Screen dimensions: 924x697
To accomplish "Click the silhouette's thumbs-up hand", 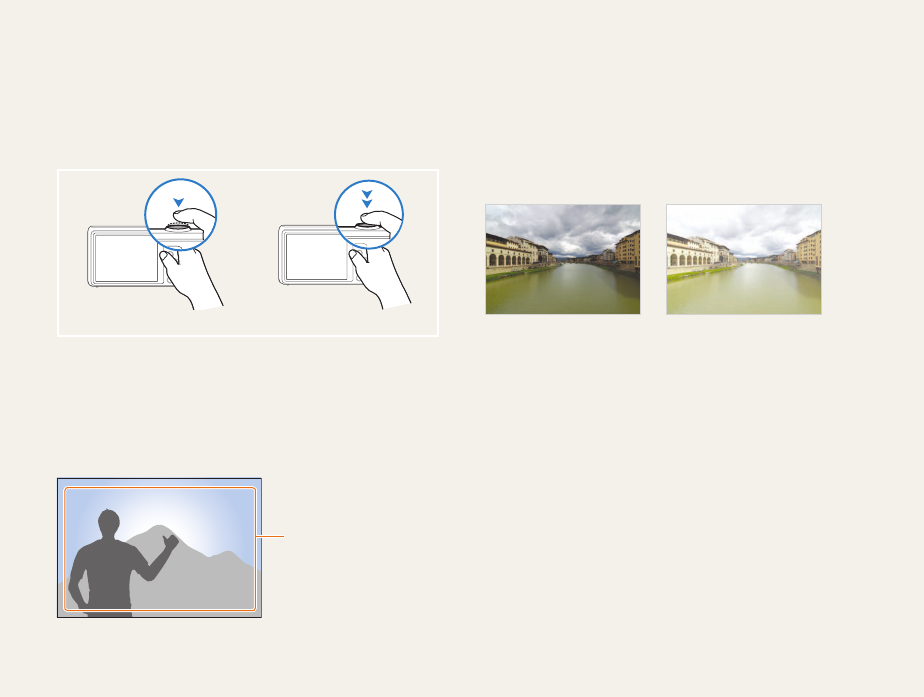I will (x=171, y=541).
